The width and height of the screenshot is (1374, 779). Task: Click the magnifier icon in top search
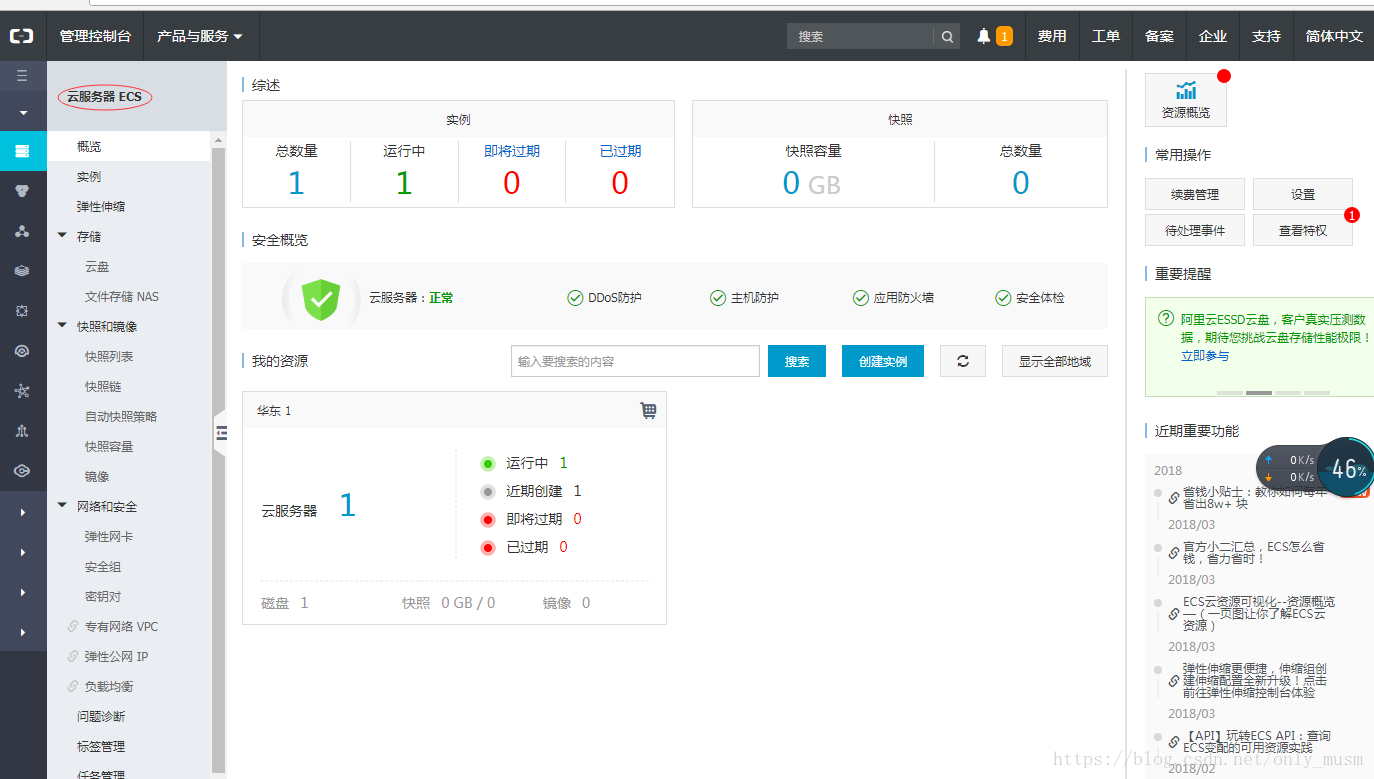[946, 36]
